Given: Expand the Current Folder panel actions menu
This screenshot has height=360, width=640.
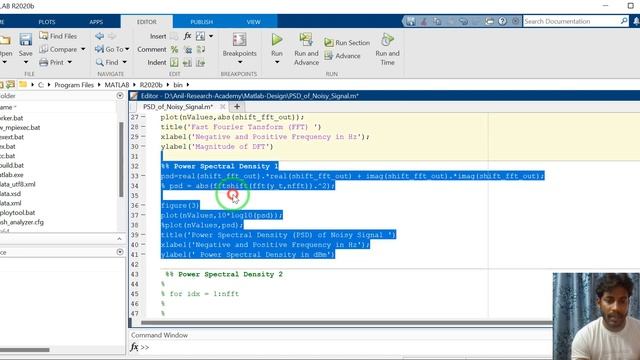Looking at the screenshot, I should pos(120,96).
